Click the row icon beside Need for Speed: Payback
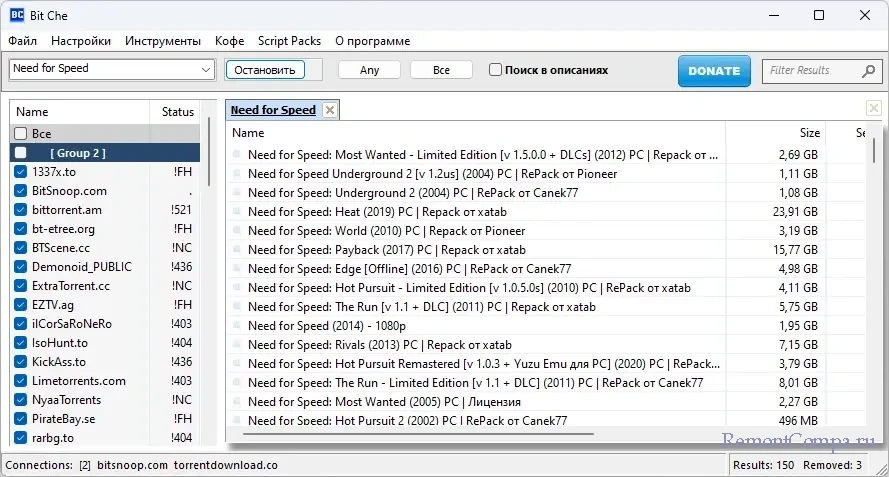The width and height of the screenshot is (889, 477). pyautogui.click(x=237, y=250)
